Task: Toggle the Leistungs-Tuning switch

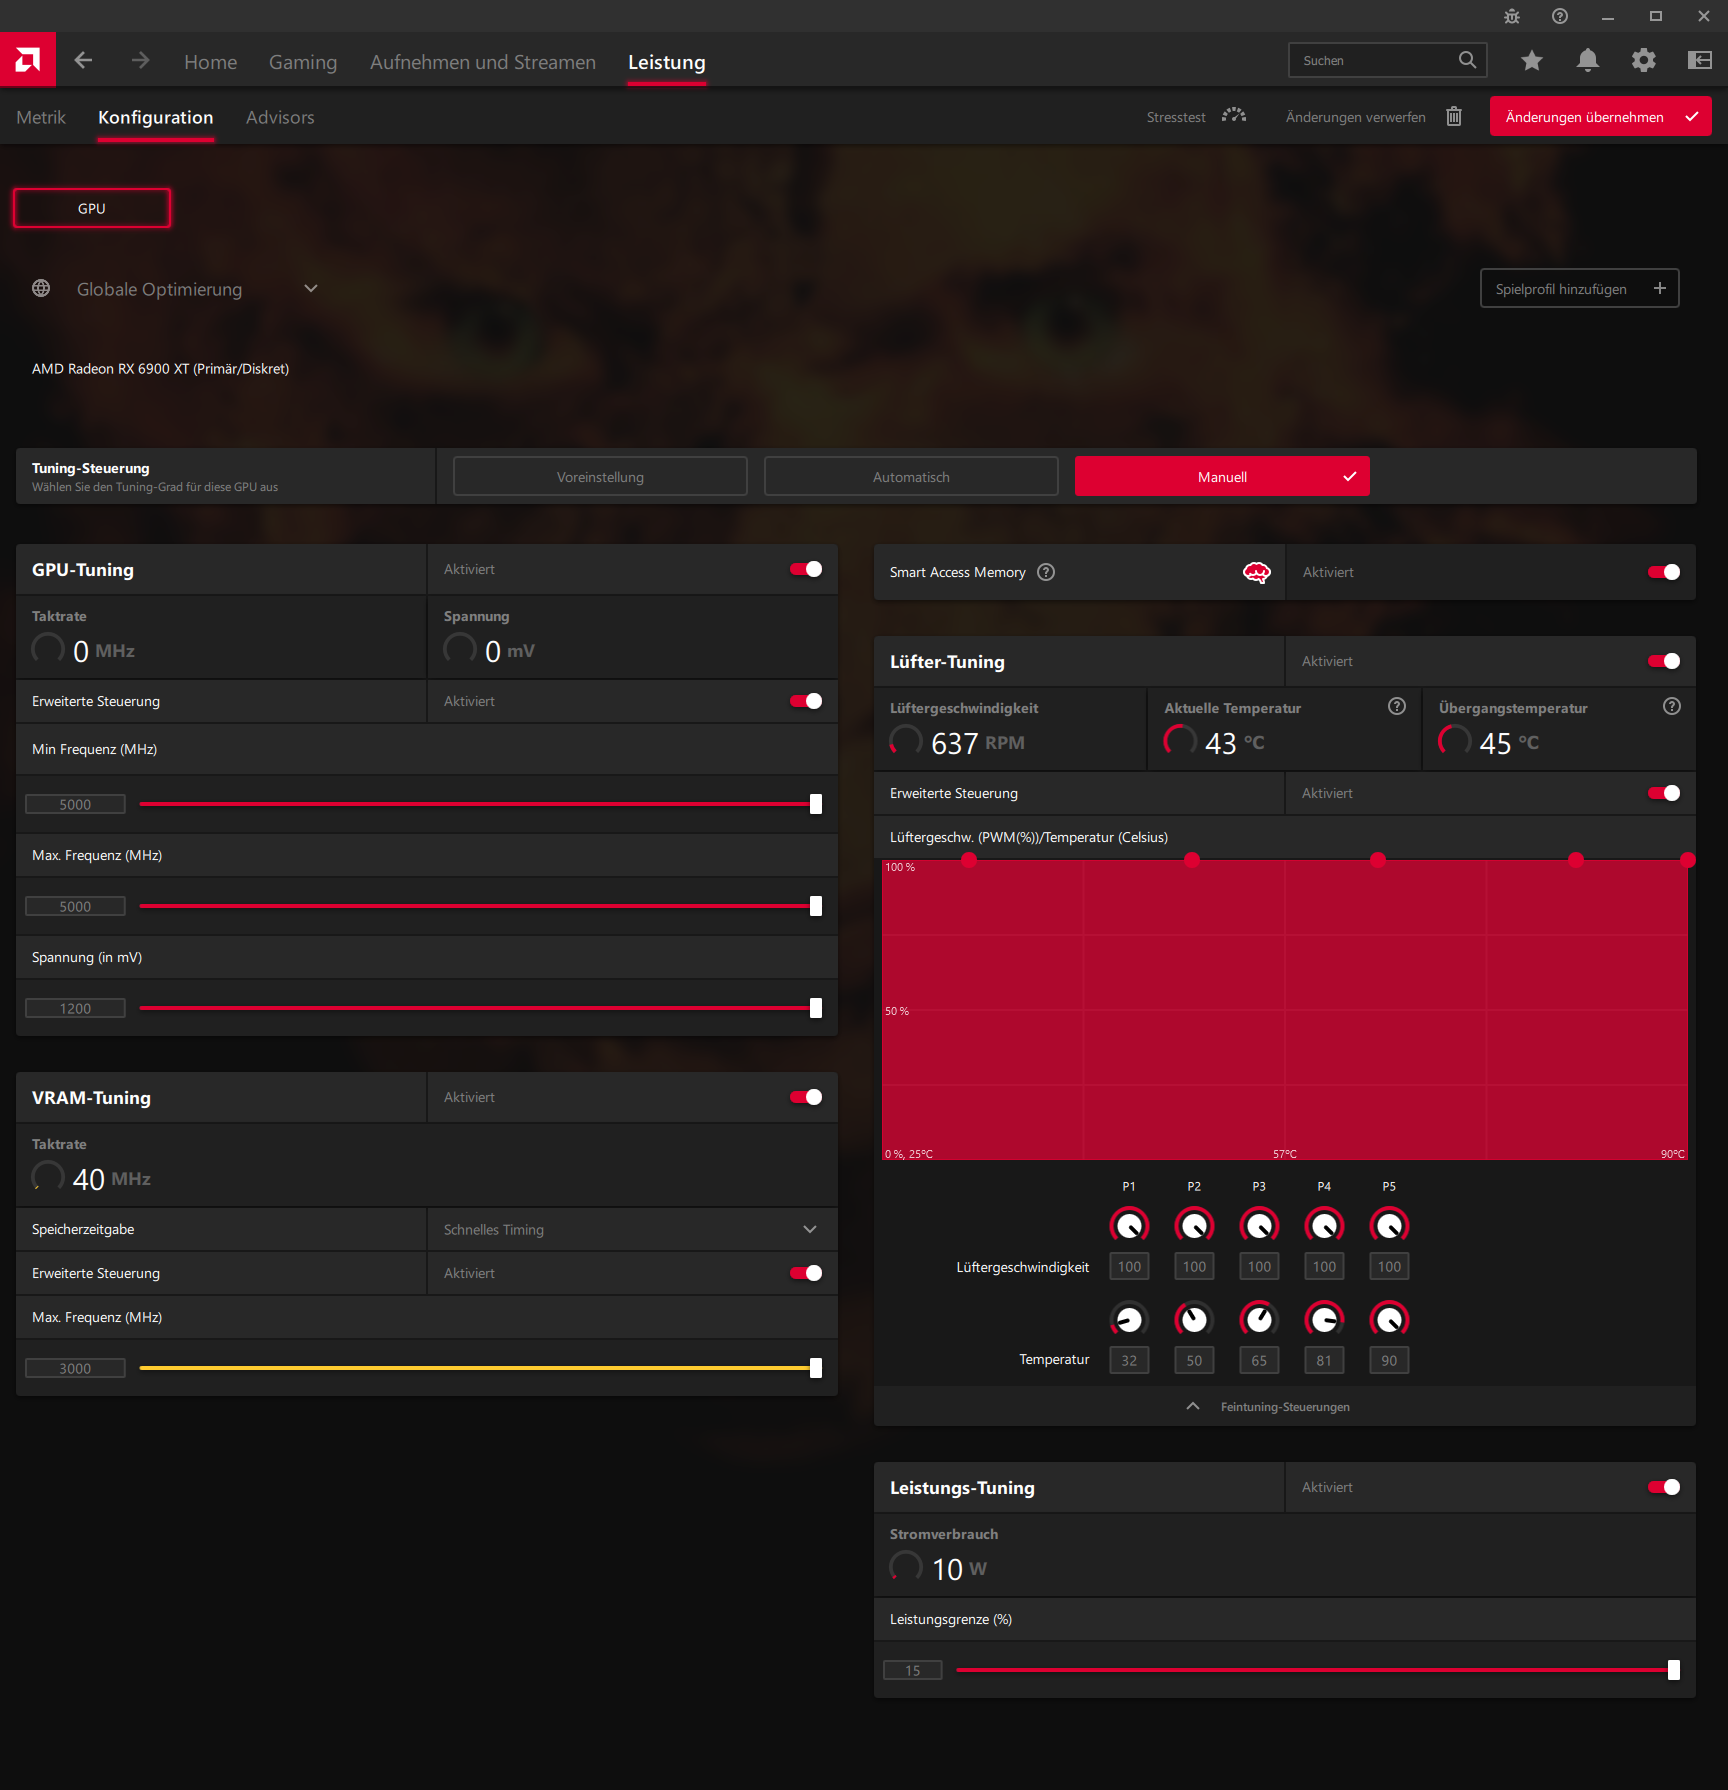Action: tap(1664, 1487)
